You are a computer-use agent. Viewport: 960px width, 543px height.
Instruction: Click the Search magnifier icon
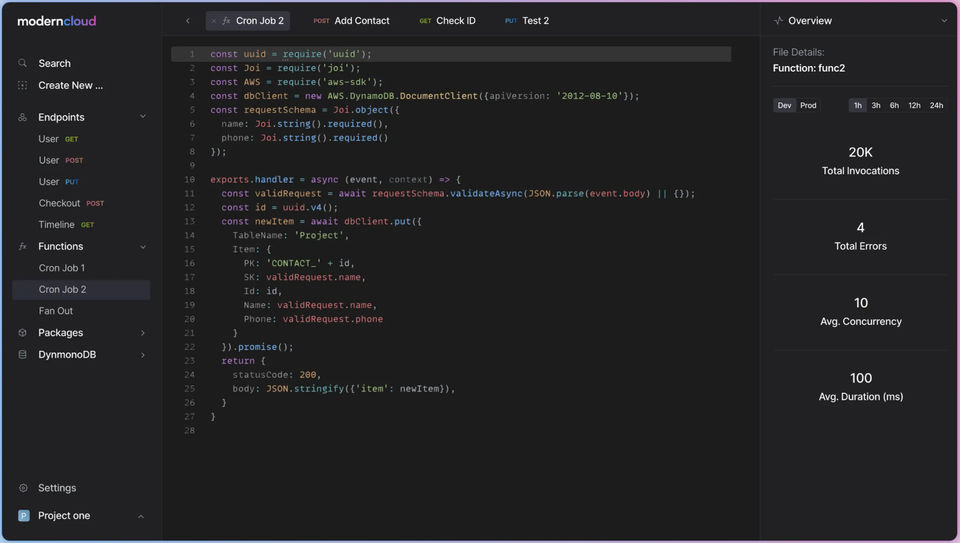click(x=23, y=63)
